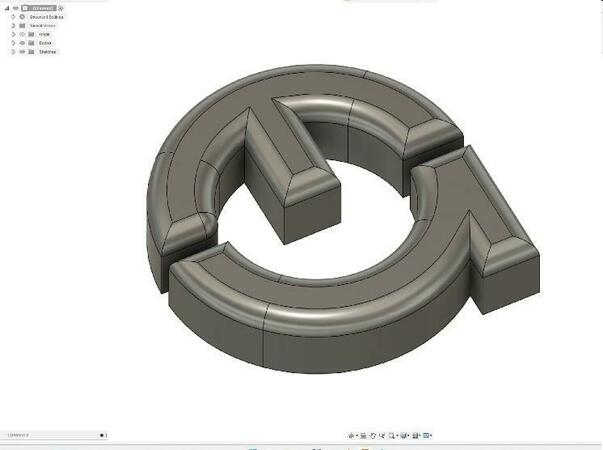Toggle visibility eye of Bodies folder
Screen dimensions: 603x450
click(22, 43)
